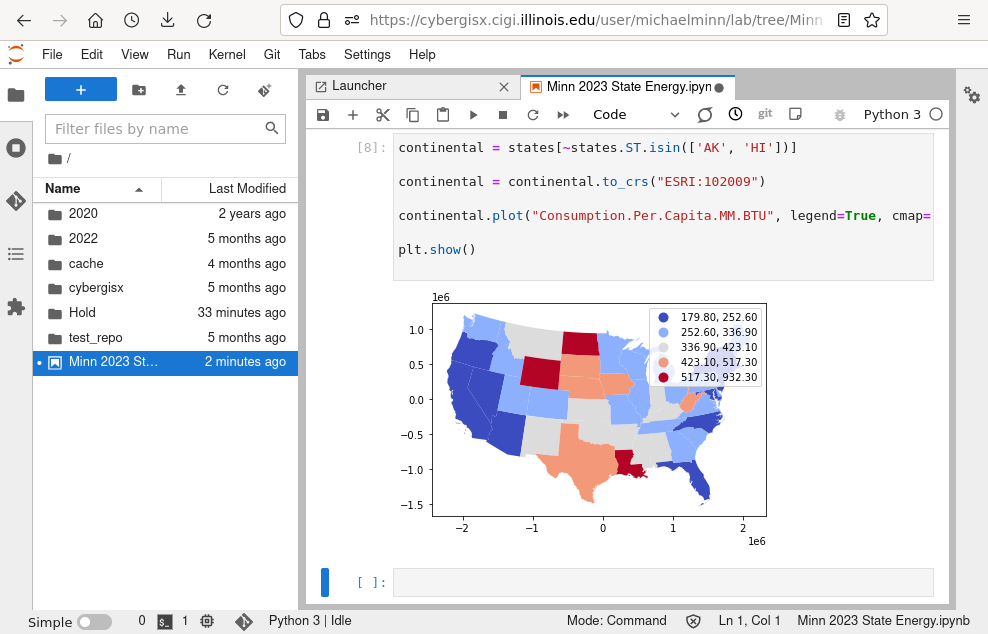Open the Code cell type dropdown

pos(635,115)
